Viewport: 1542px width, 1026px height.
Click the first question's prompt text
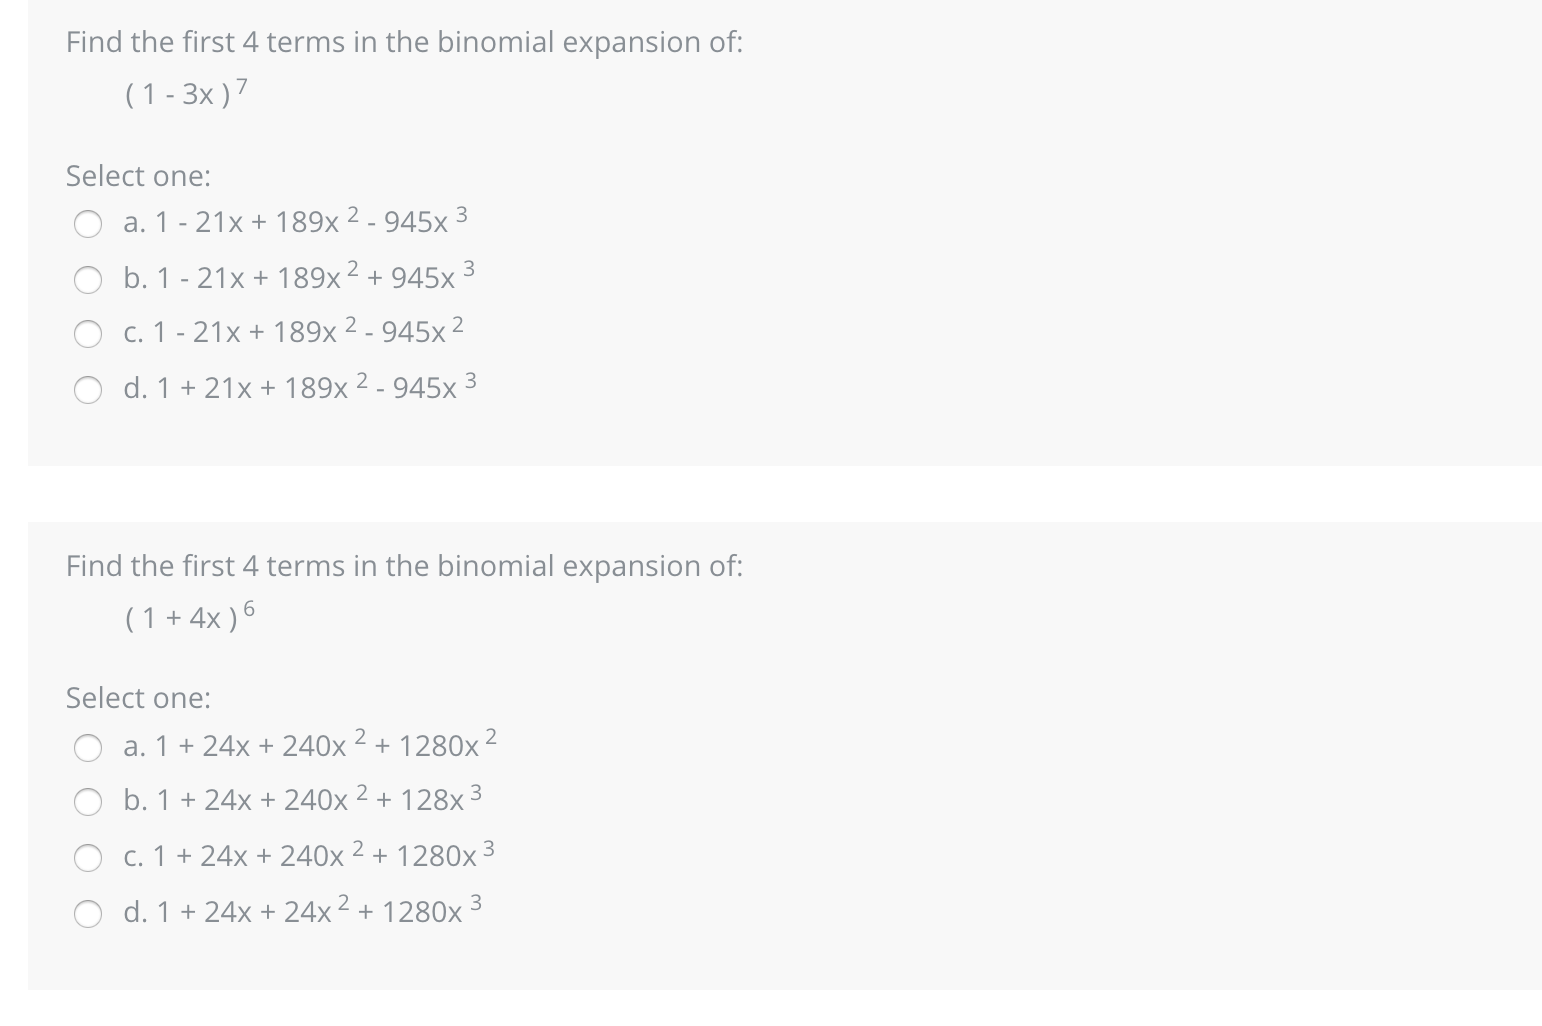click(x=403, y=42)
